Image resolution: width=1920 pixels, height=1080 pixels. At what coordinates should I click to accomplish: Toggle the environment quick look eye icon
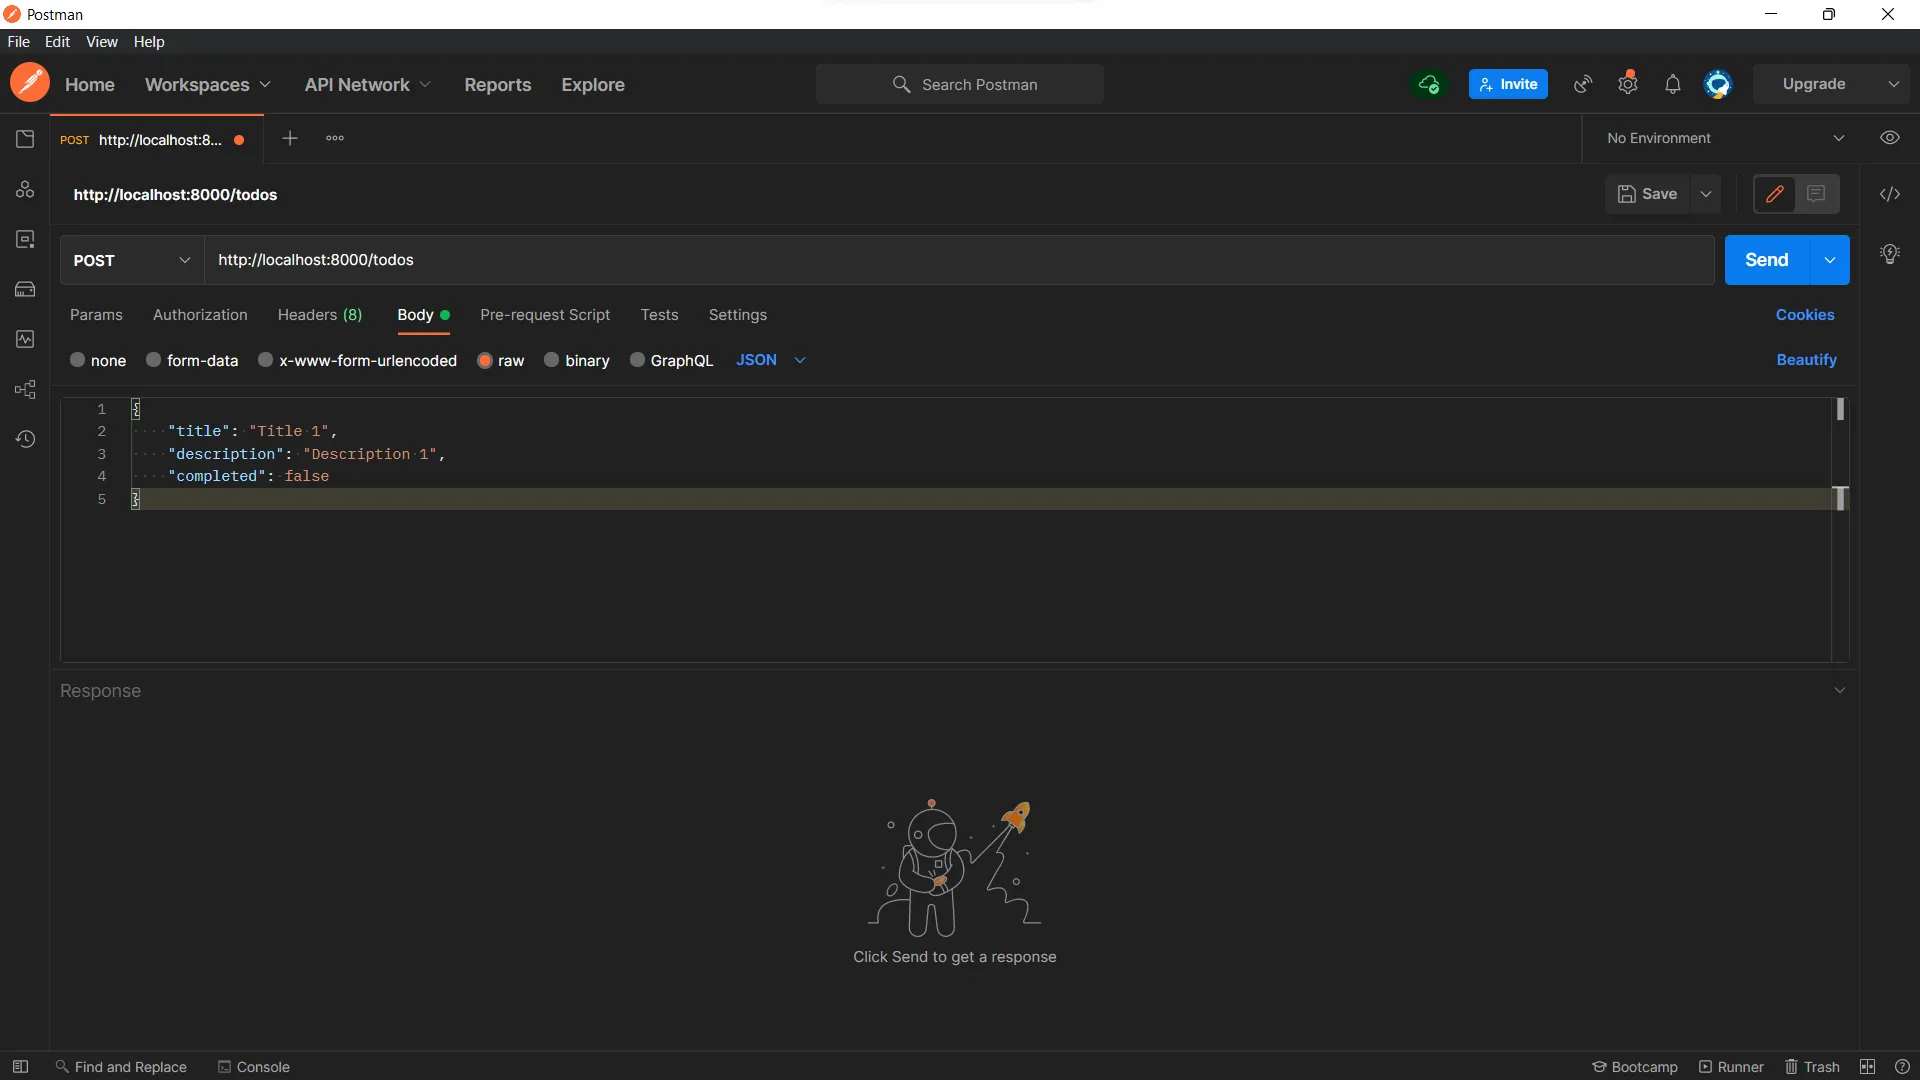point(1889,138)
